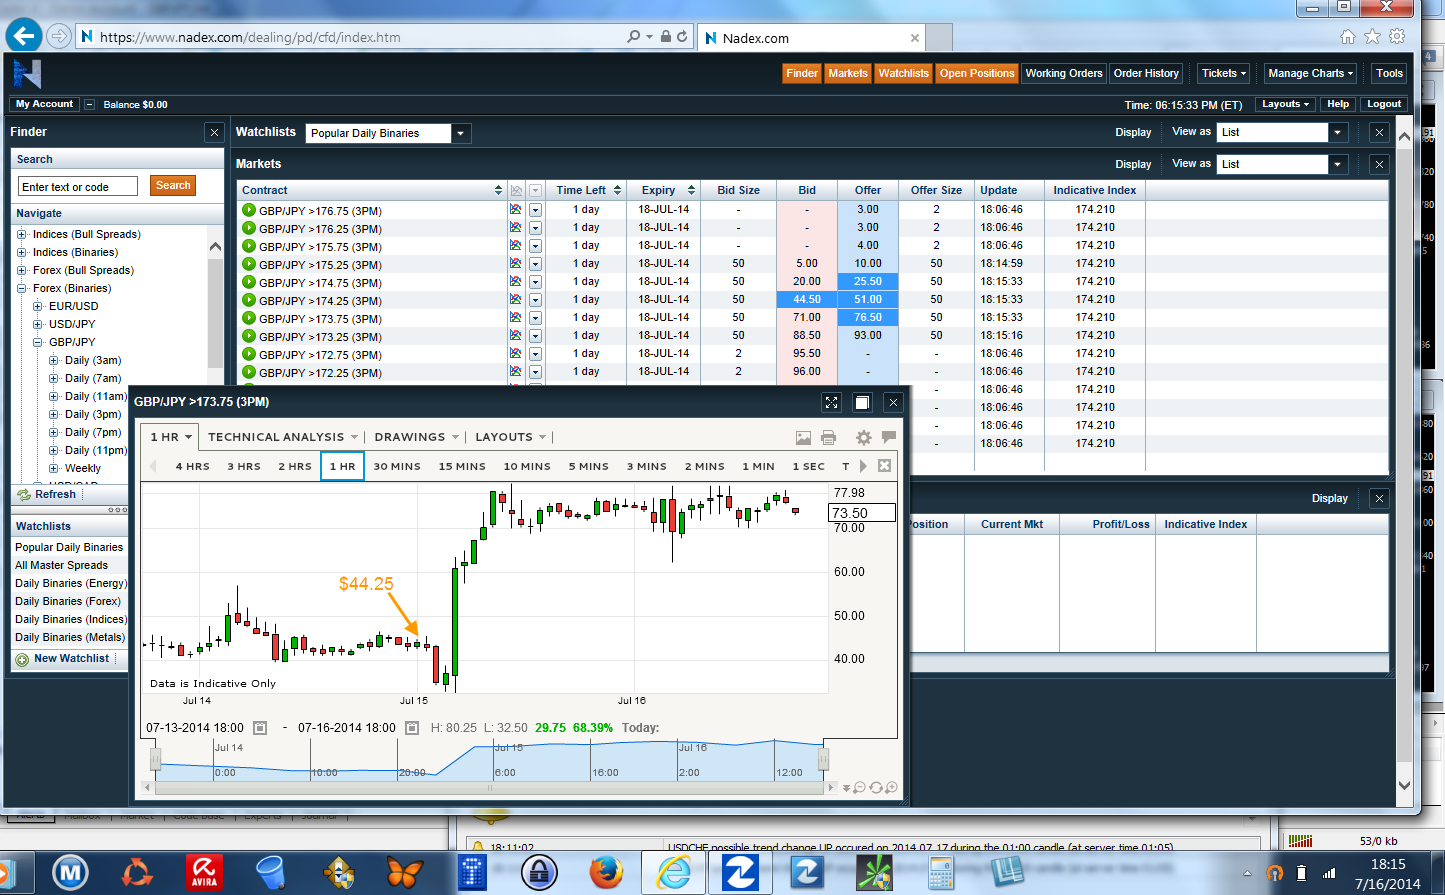Viewport: 1445px width, 895px height.
Task: Open the Markets View as List dropdown
Action: click(1338, 164)
